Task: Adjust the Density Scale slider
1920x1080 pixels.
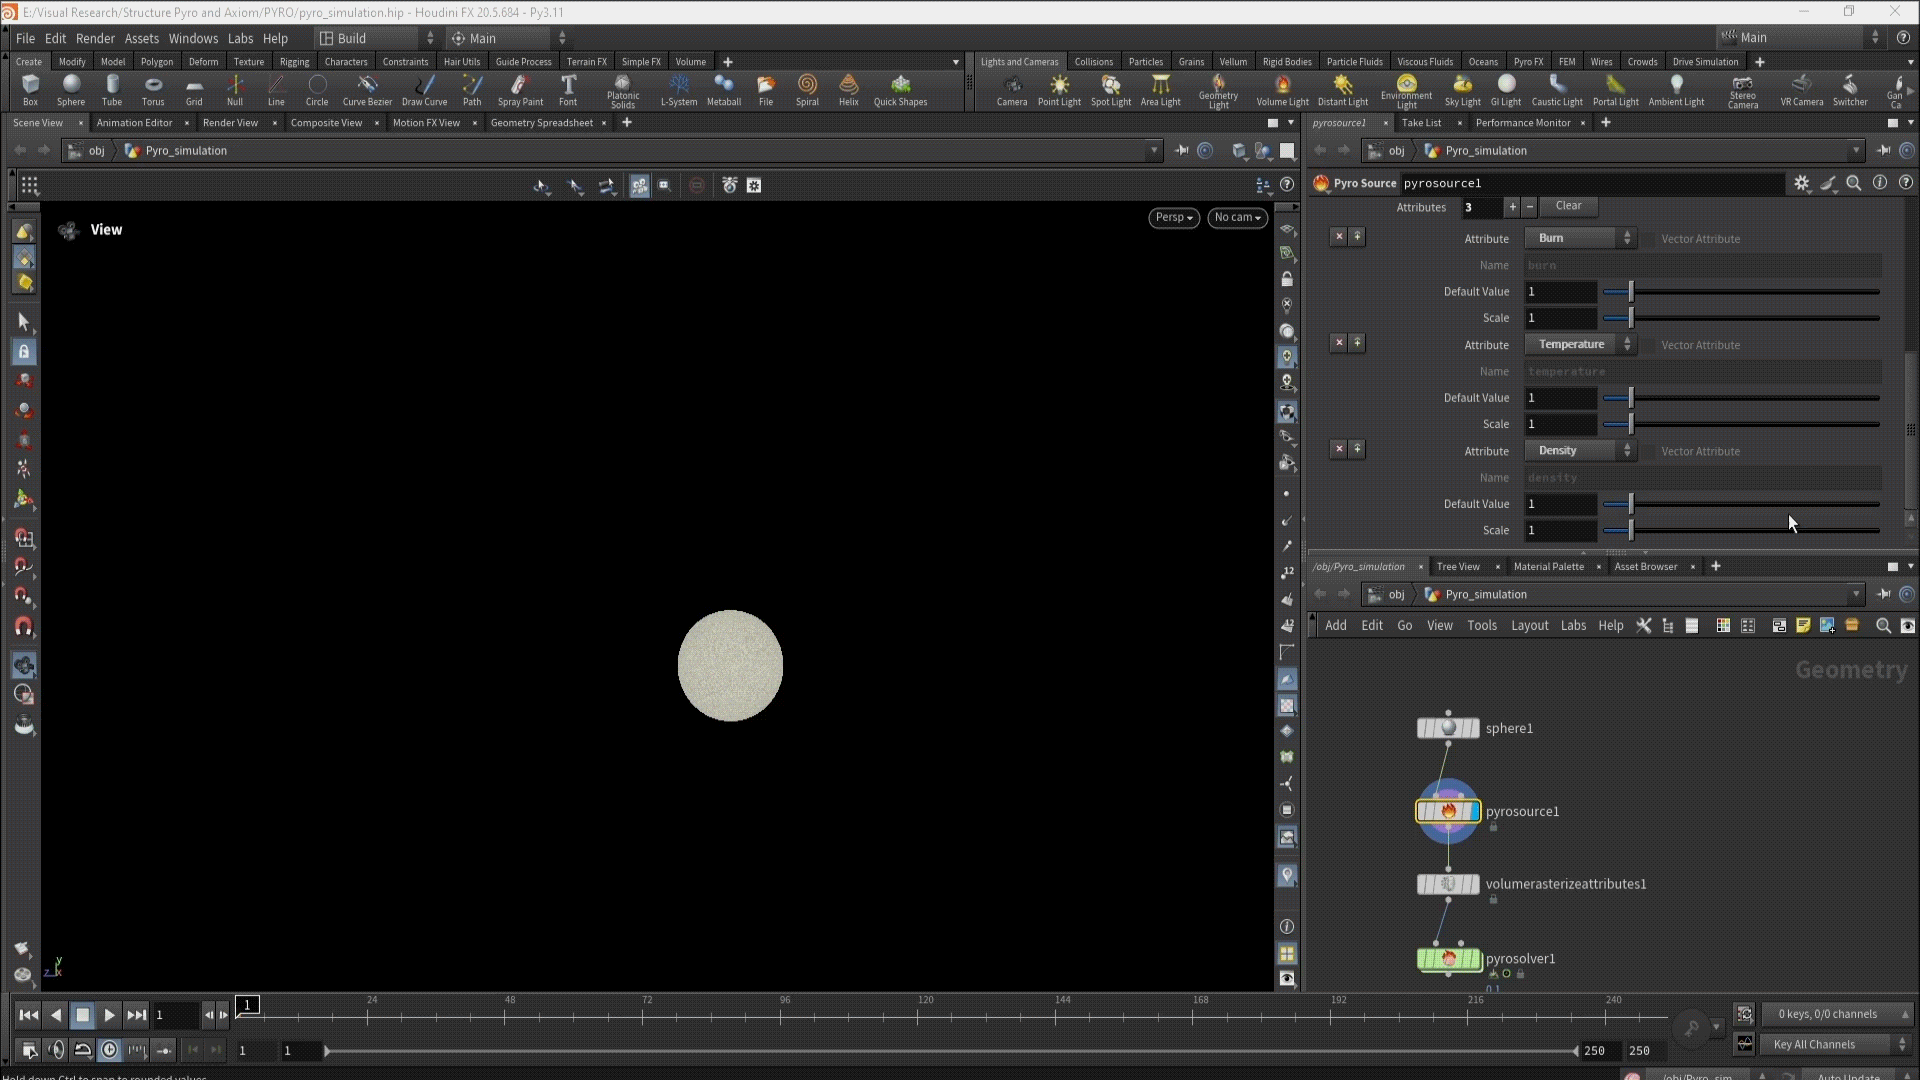Action: click(1631, 530)
